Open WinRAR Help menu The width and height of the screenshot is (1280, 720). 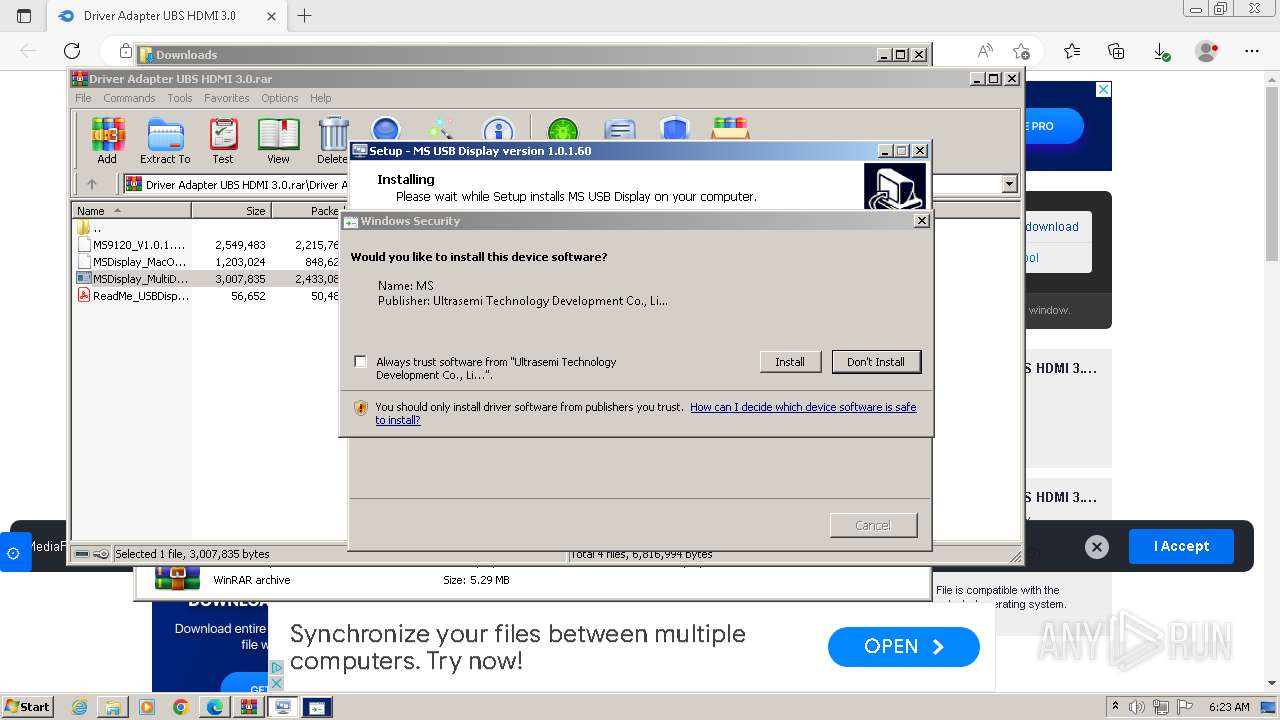[320, 98]
